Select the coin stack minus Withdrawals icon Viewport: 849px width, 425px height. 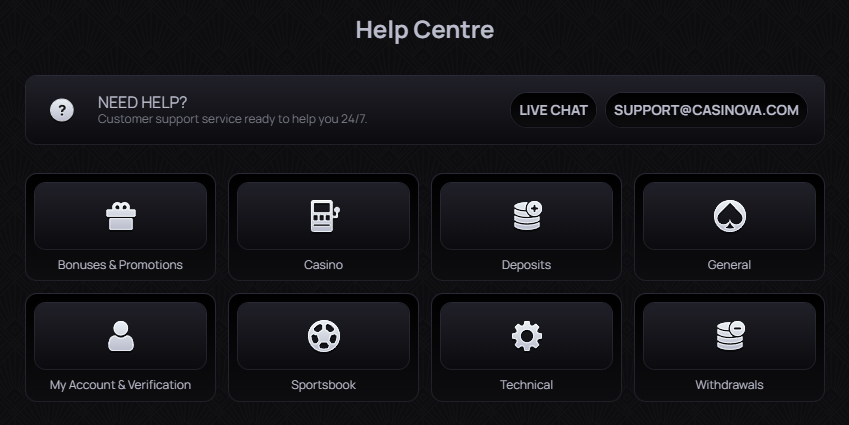pos(729,336)
